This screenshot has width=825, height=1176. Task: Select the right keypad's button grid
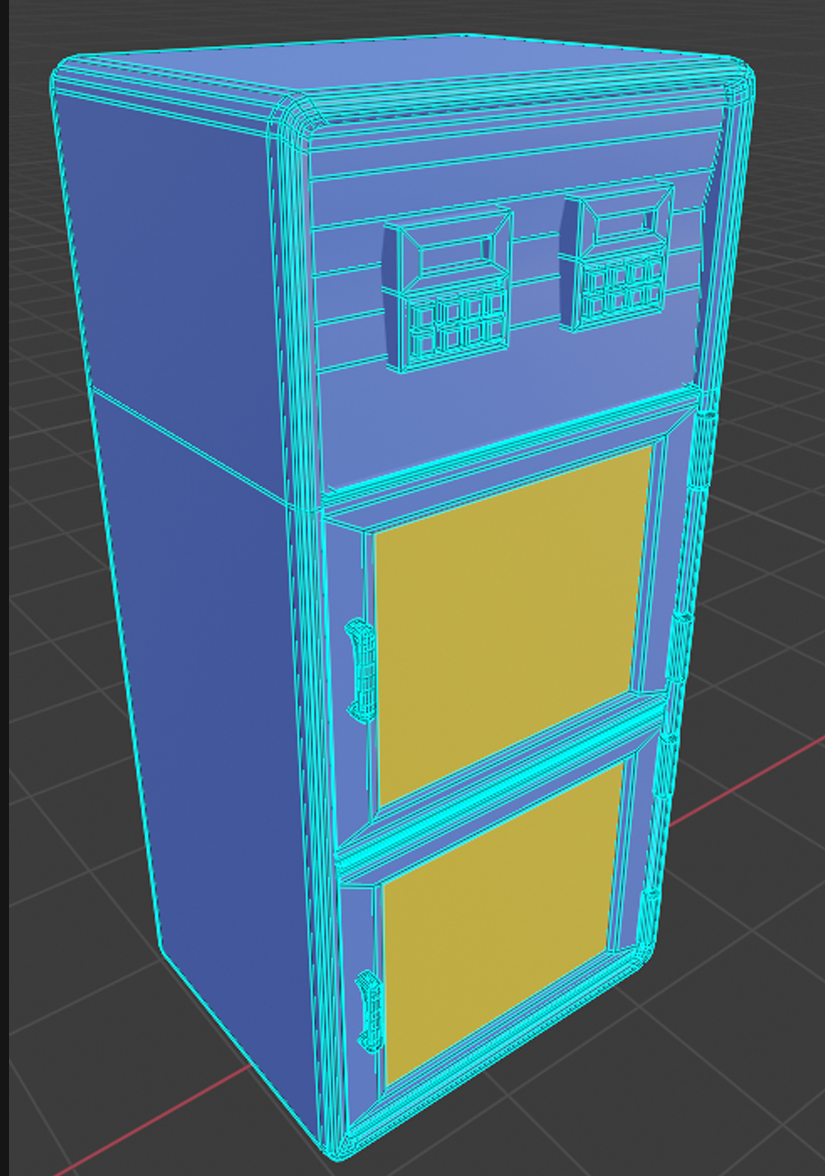tap(623, 288)
